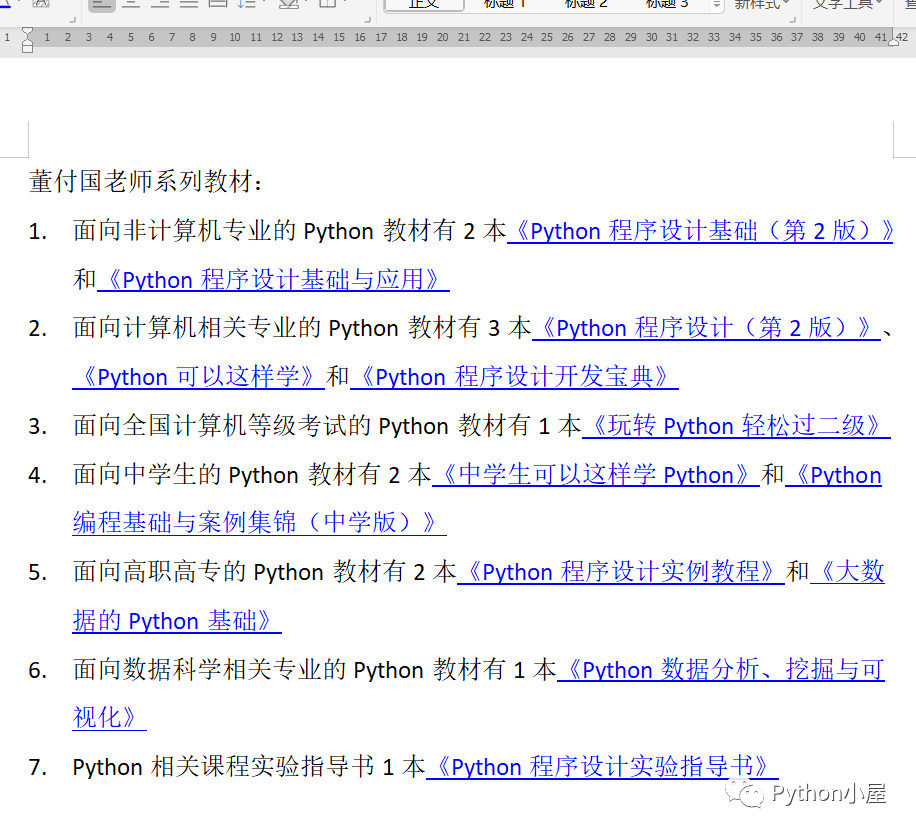Follow link 《中学生可以这样学 Python》

(596, 474)
